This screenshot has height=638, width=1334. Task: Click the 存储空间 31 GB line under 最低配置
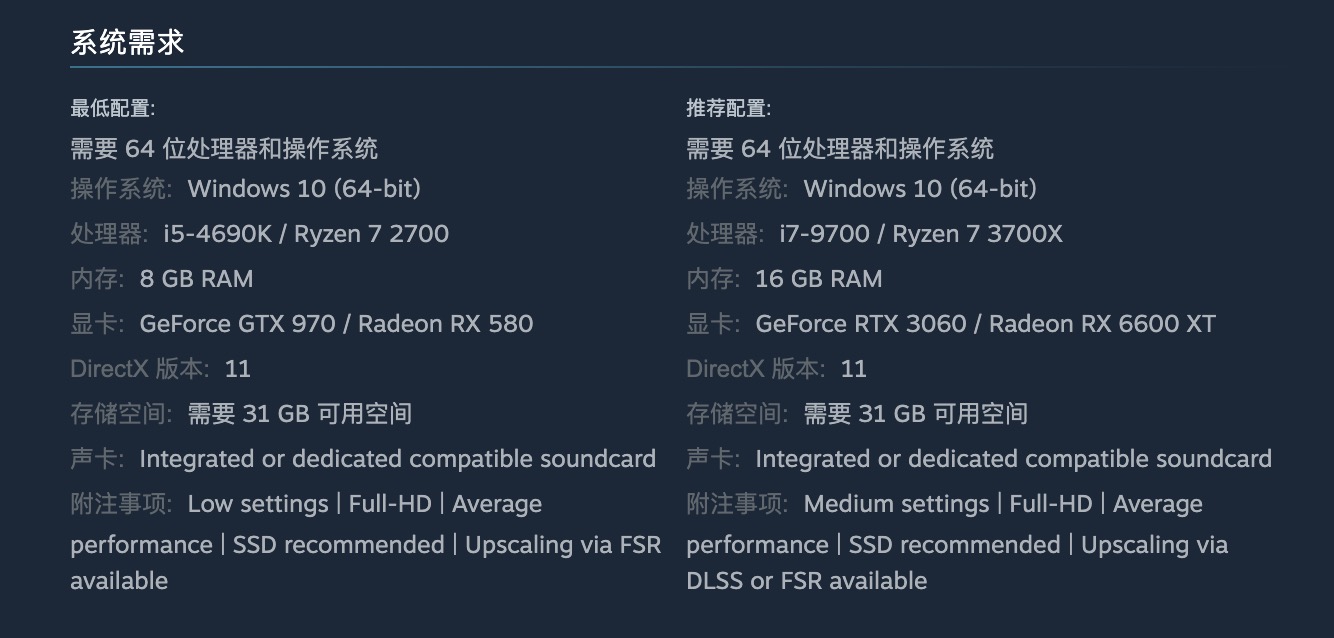tap(241, 414)
